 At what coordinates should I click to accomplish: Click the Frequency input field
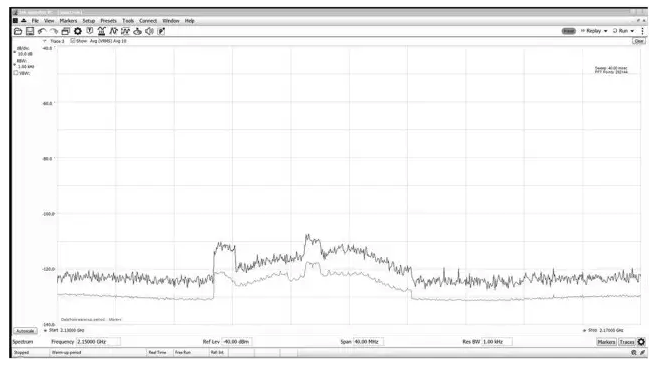coord(98,342)
